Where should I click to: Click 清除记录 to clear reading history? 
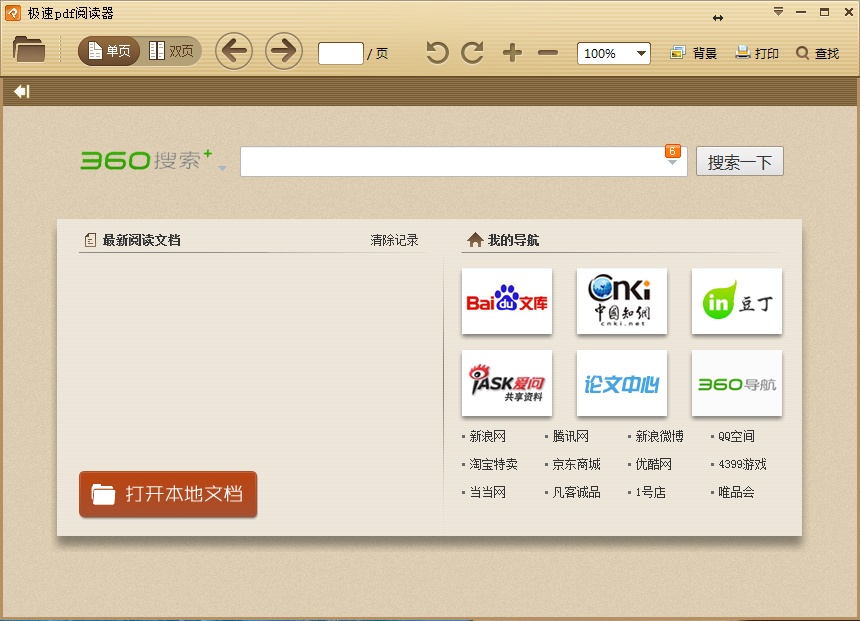pyautogui.click(x=394, y=240)
